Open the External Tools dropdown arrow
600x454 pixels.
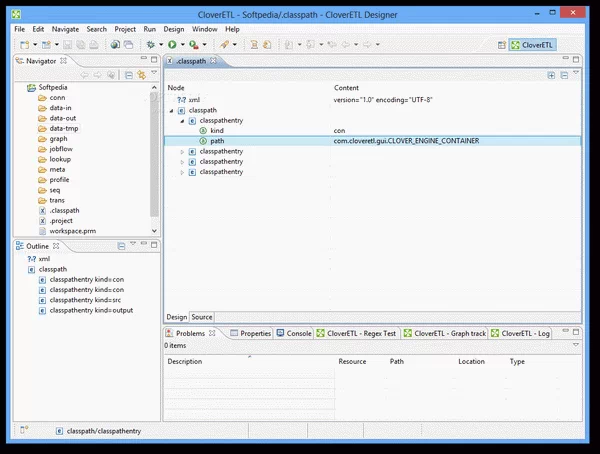click(204, 45)
